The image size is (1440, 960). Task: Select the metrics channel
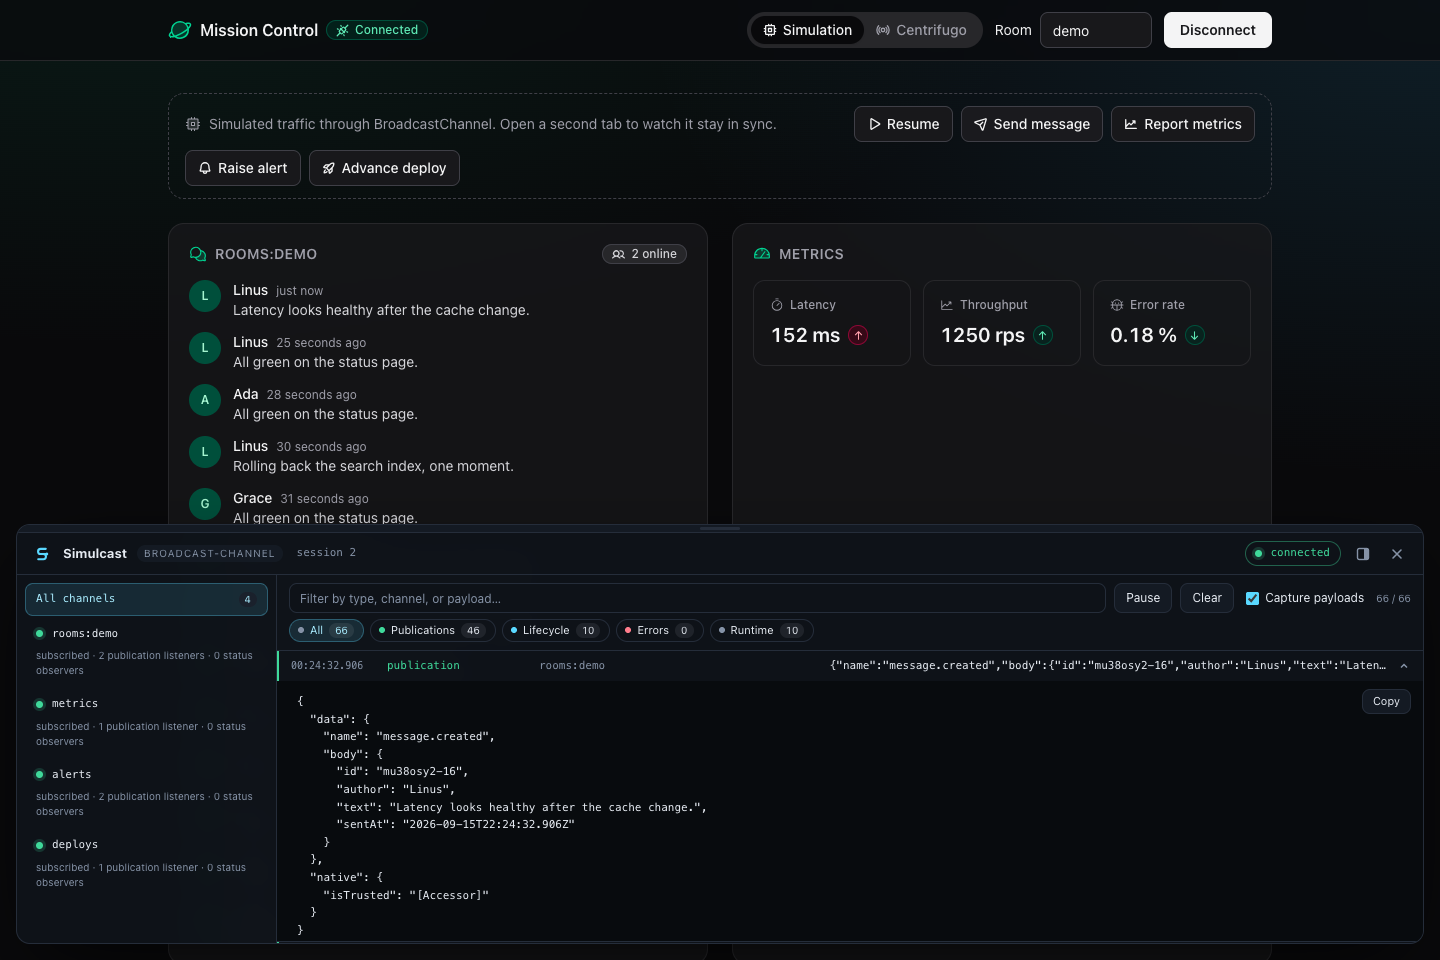click(146, 722)
